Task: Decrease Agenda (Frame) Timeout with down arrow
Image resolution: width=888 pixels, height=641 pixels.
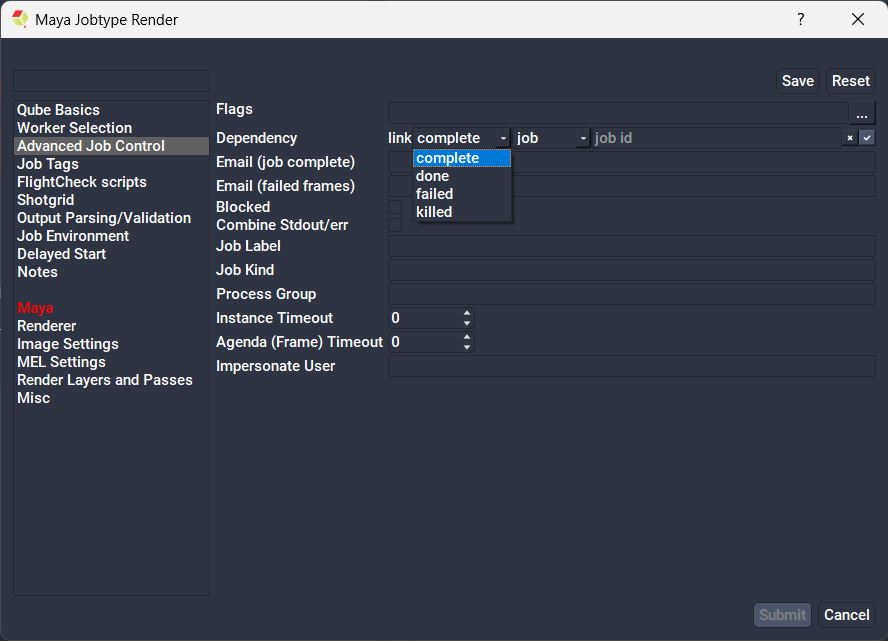Action: [x=467, y=347]
